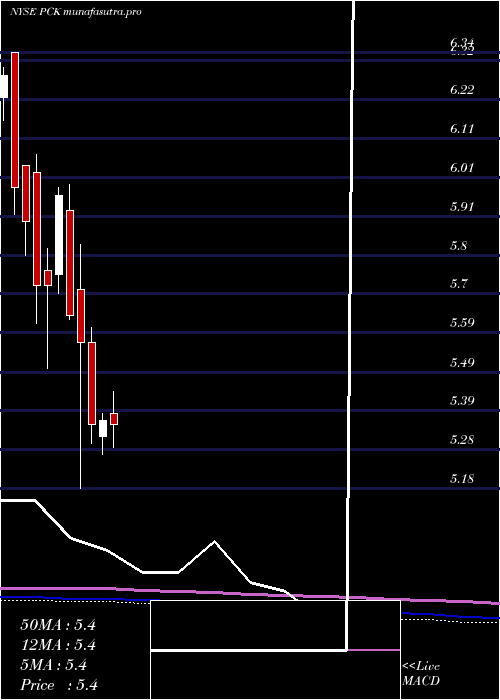500x700 pixels.
Task: Select the 50MA : 5.4 reading
Action: pos(58,625)
